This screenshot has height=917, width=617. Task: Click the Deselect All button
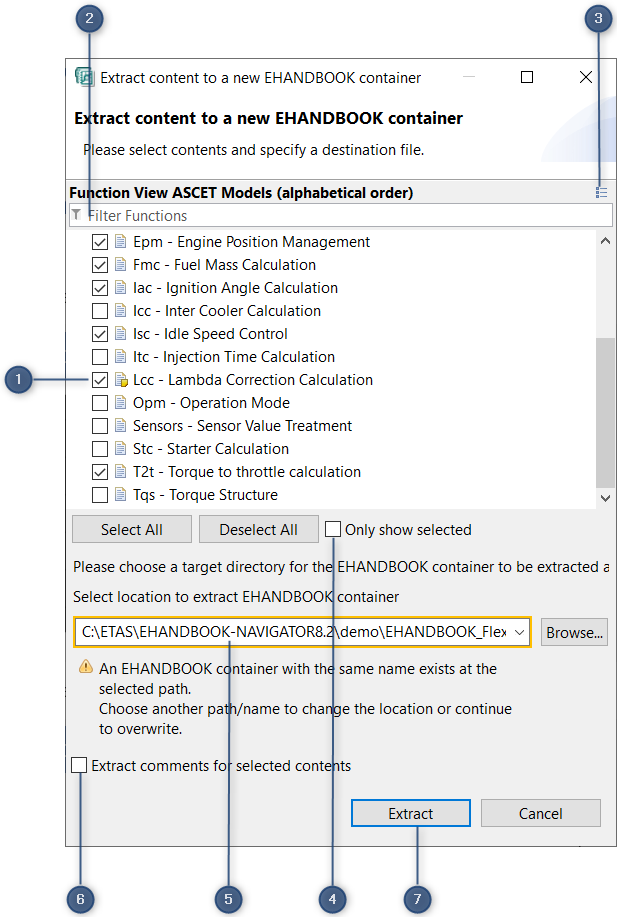click(x=258, y=529)
